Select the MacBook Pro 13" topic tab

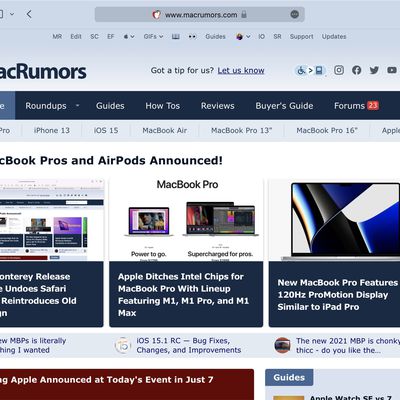pyautogui.click(x=241, y=131)
